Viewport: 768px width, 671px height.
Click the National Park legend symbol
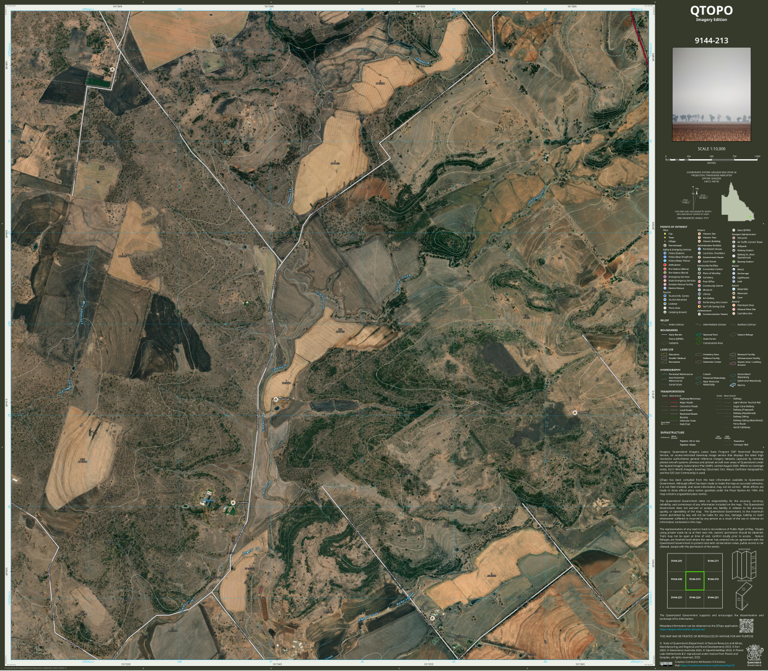(x=698, y=335)
